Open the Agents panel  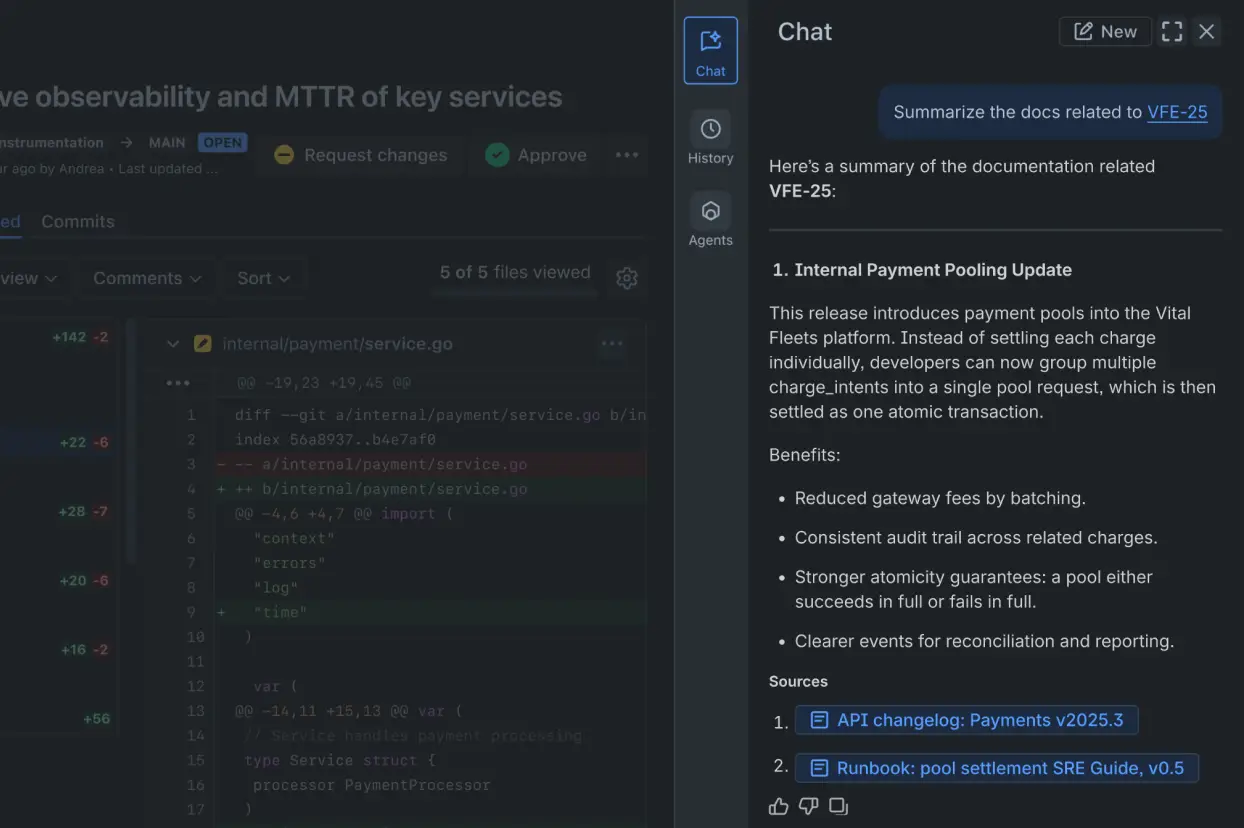pos(710,220)
